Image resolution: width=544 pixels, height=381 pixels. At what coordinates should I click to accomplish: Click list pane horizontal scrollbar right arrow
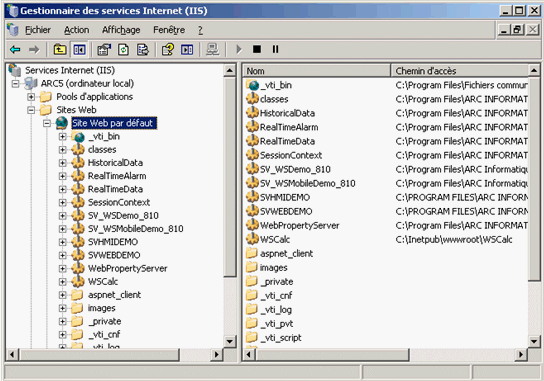[x=521, y=354]
